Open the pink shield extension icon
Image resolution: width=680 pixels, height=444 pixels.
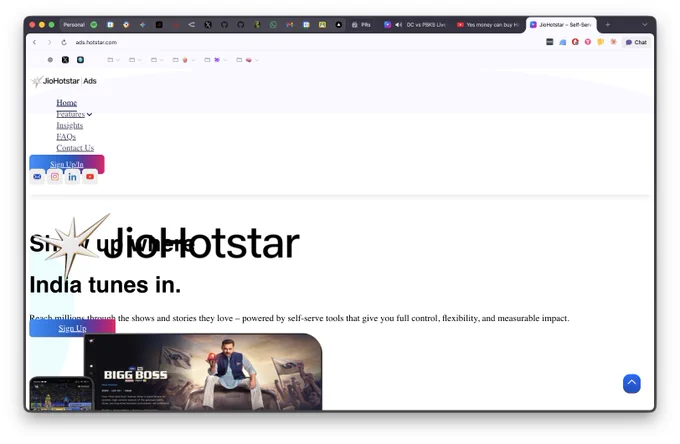tap(588, 42)
